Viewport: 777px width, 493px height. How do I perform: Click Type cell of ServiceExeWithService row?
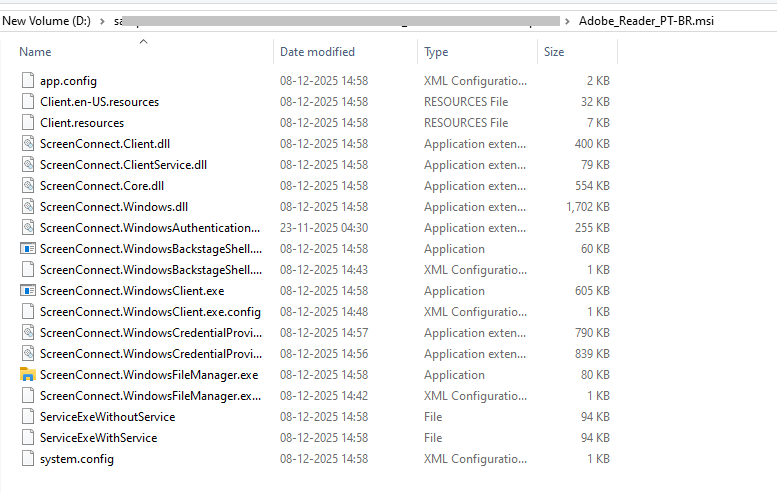pyautogui.click(x=433, y=438)
